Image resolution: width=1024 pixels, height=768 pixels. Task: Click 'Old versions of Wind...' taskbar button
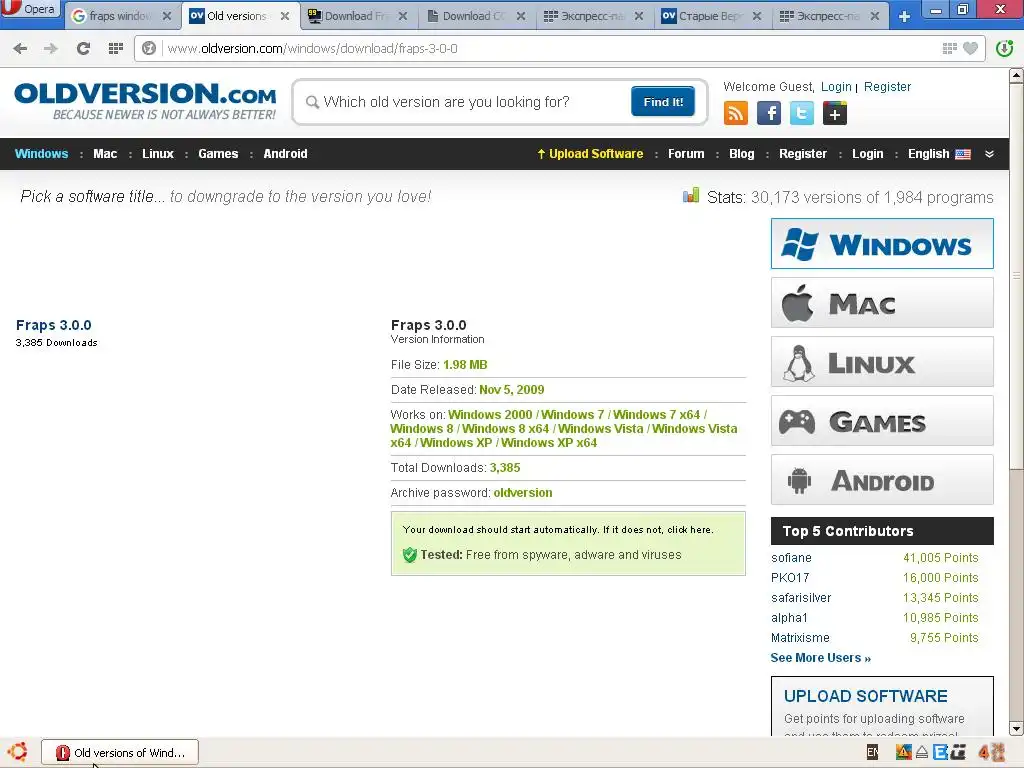click(120, 752)
